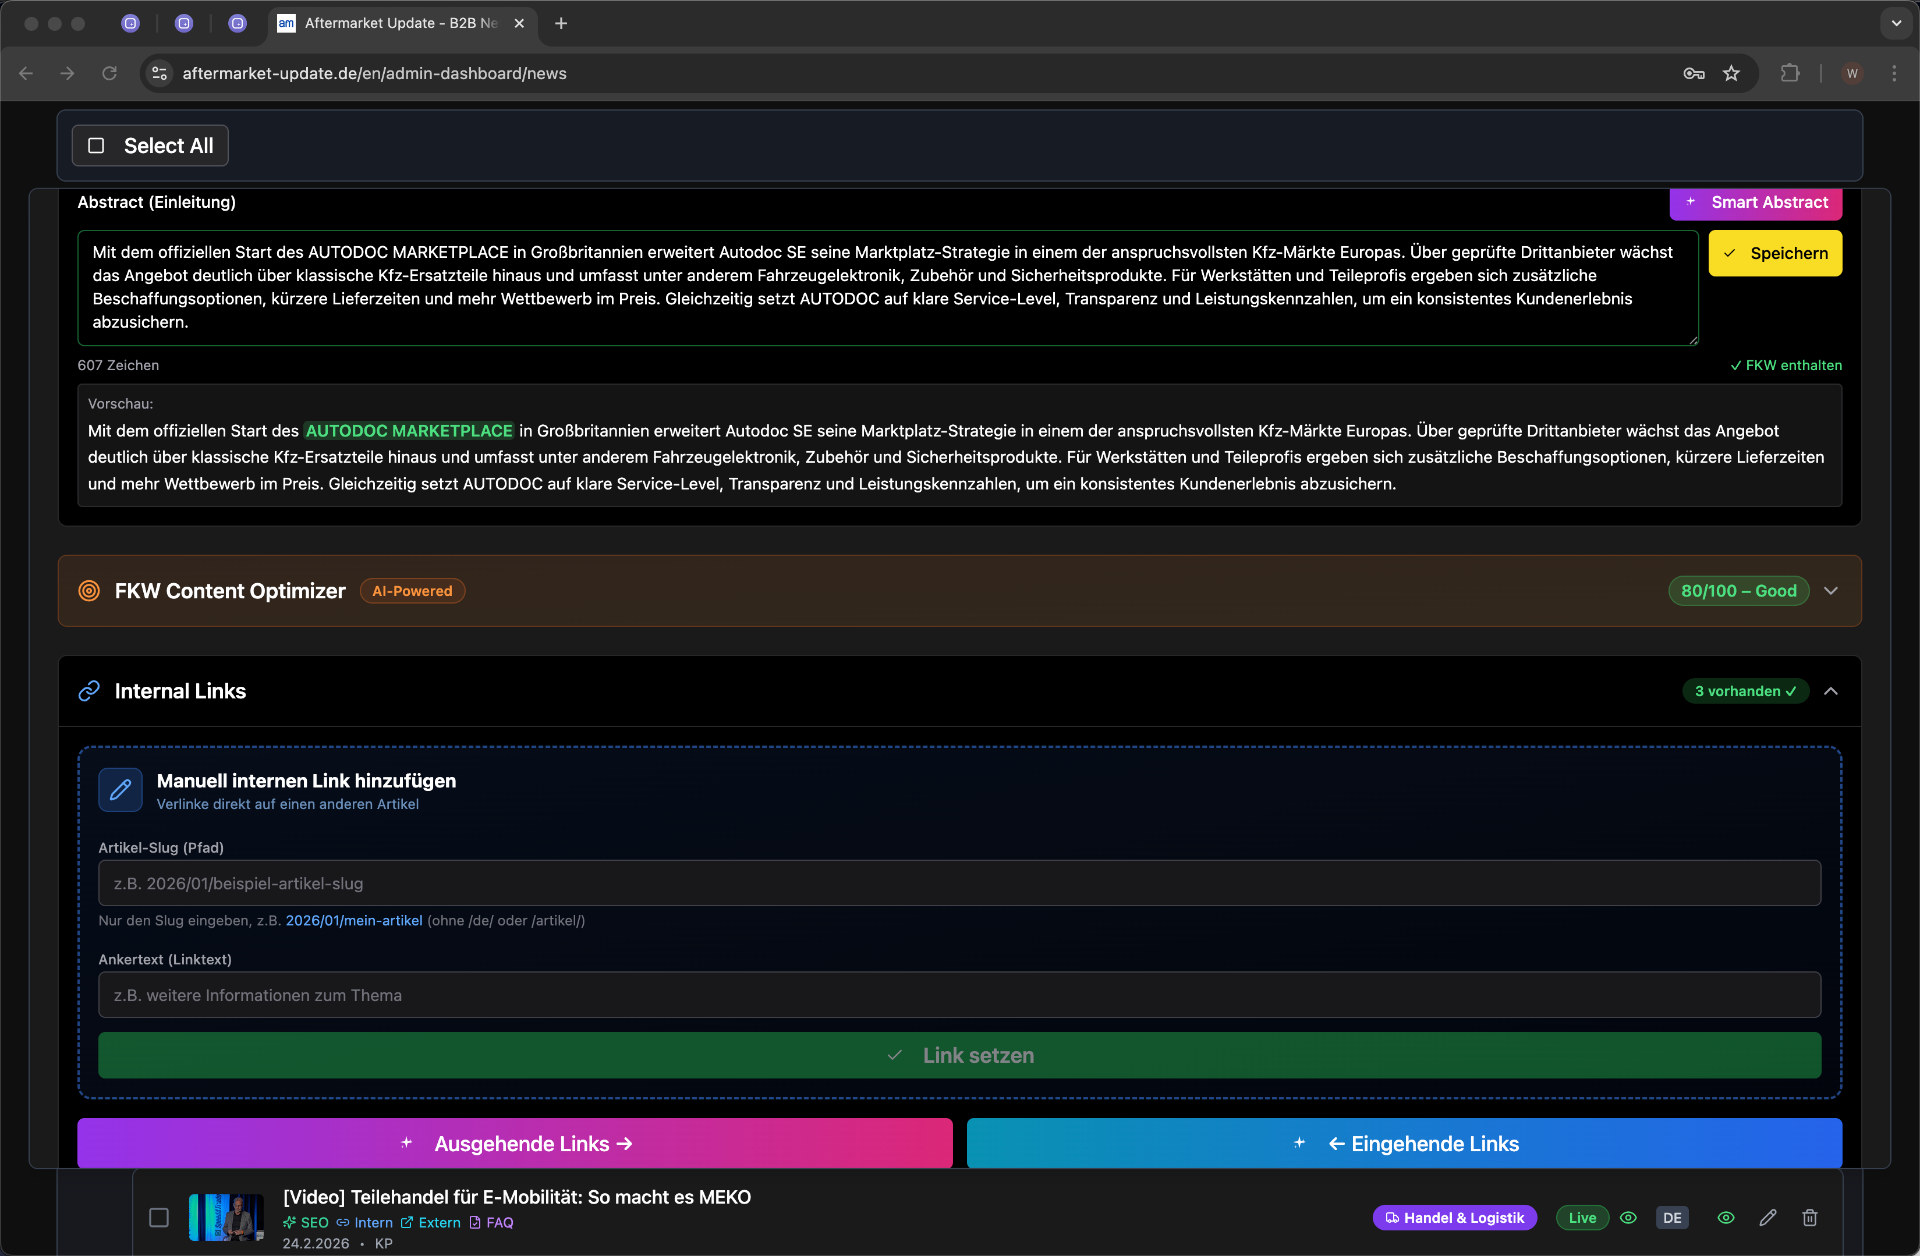
Task: Select the Aftermarket Update - B2B tab
Action: coord(400,23)
